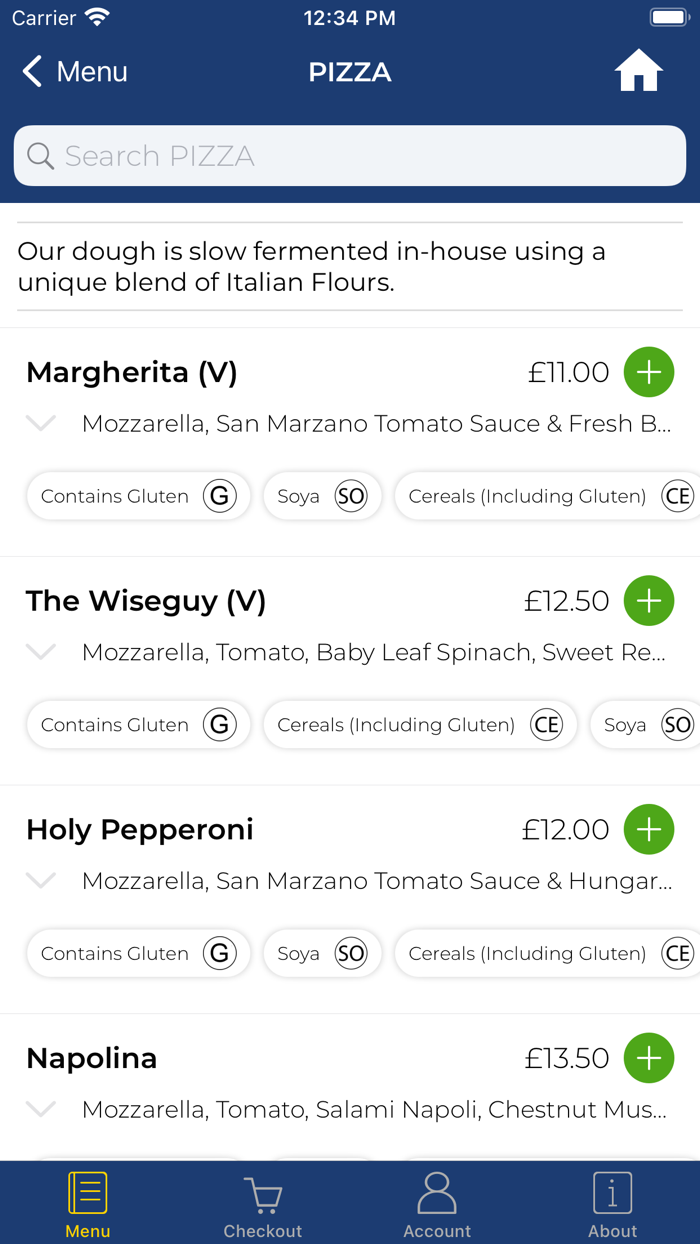The image size is (700, 1244).
Task: Tap the back chevron next to Menu
Action: coord(31,71)
